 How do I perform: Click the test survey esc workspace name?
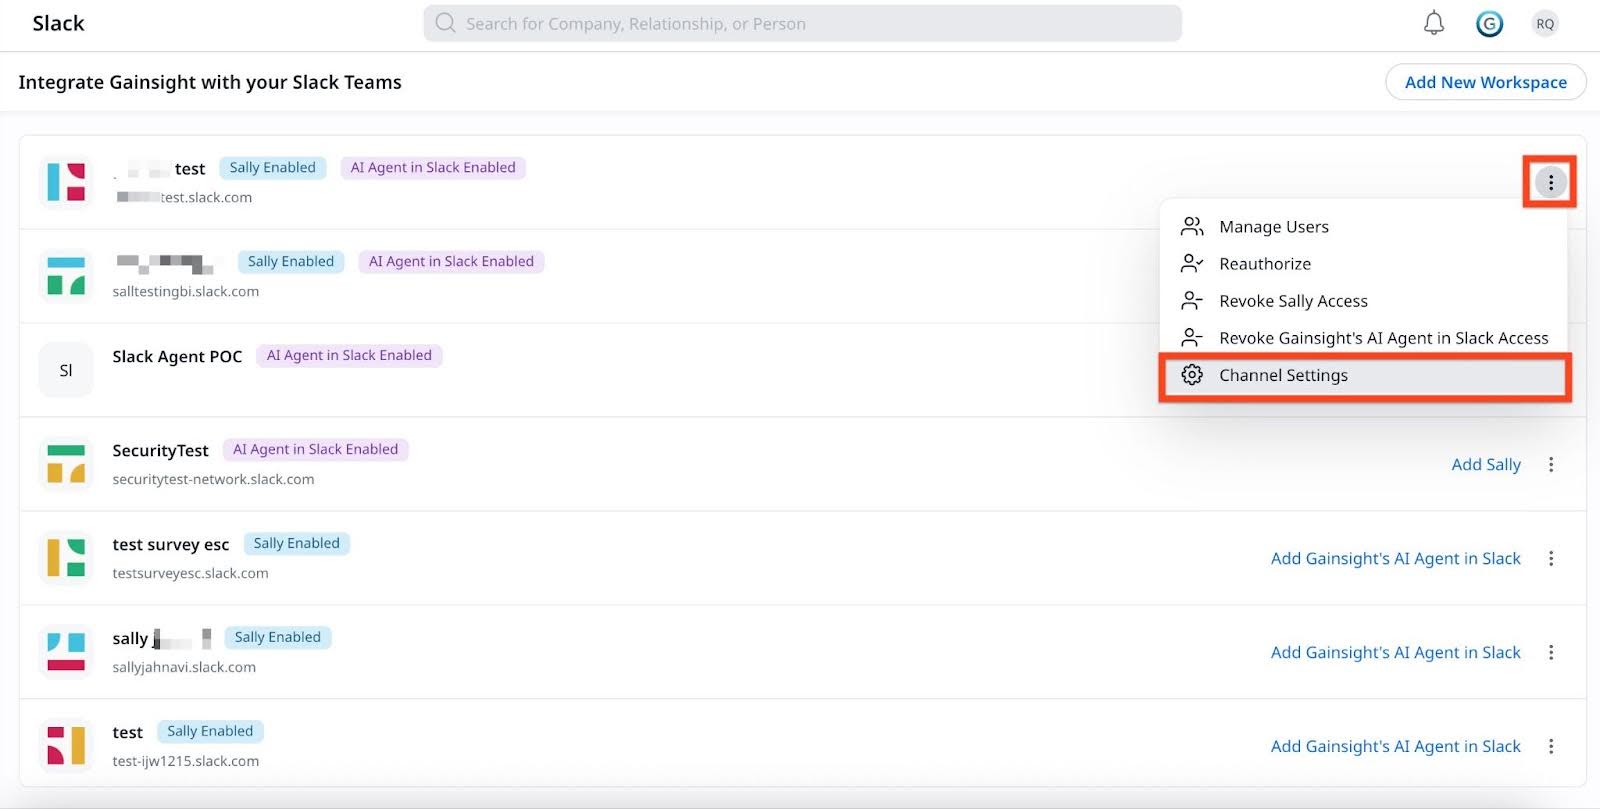click(x=171, y=545)
